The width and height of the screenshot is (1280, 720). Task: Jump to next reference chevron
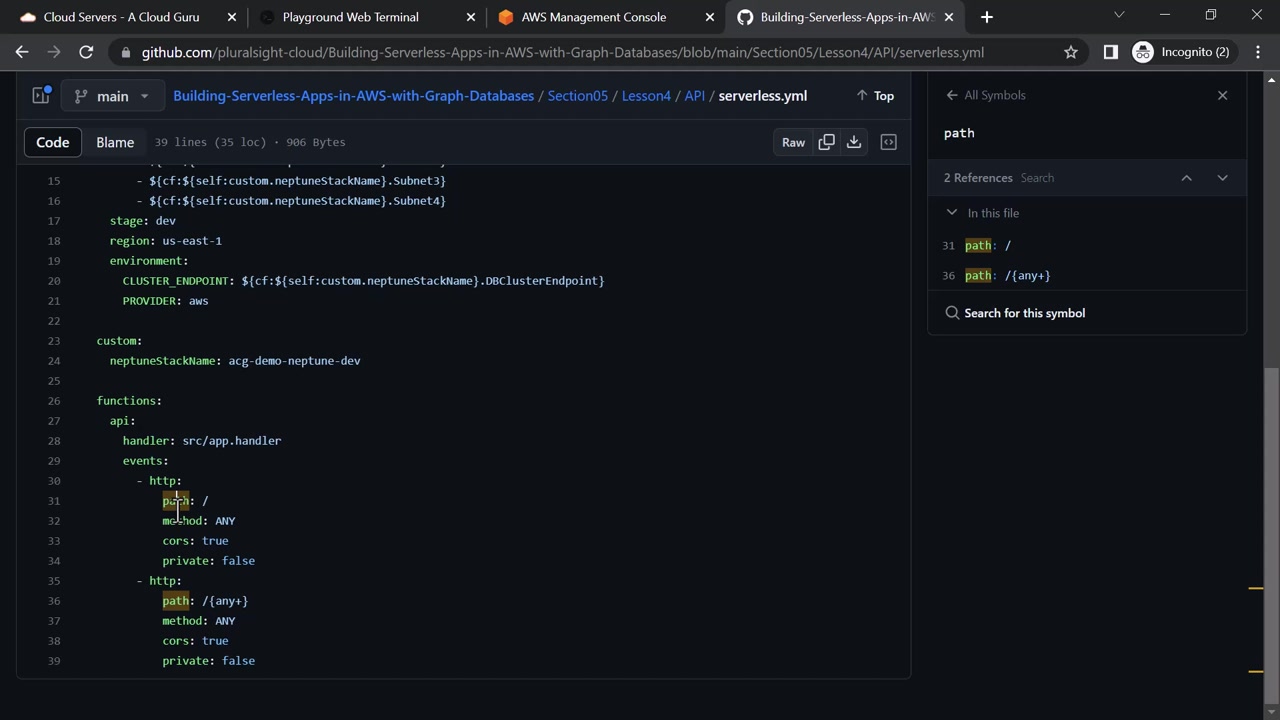[x=1222, y=178]
